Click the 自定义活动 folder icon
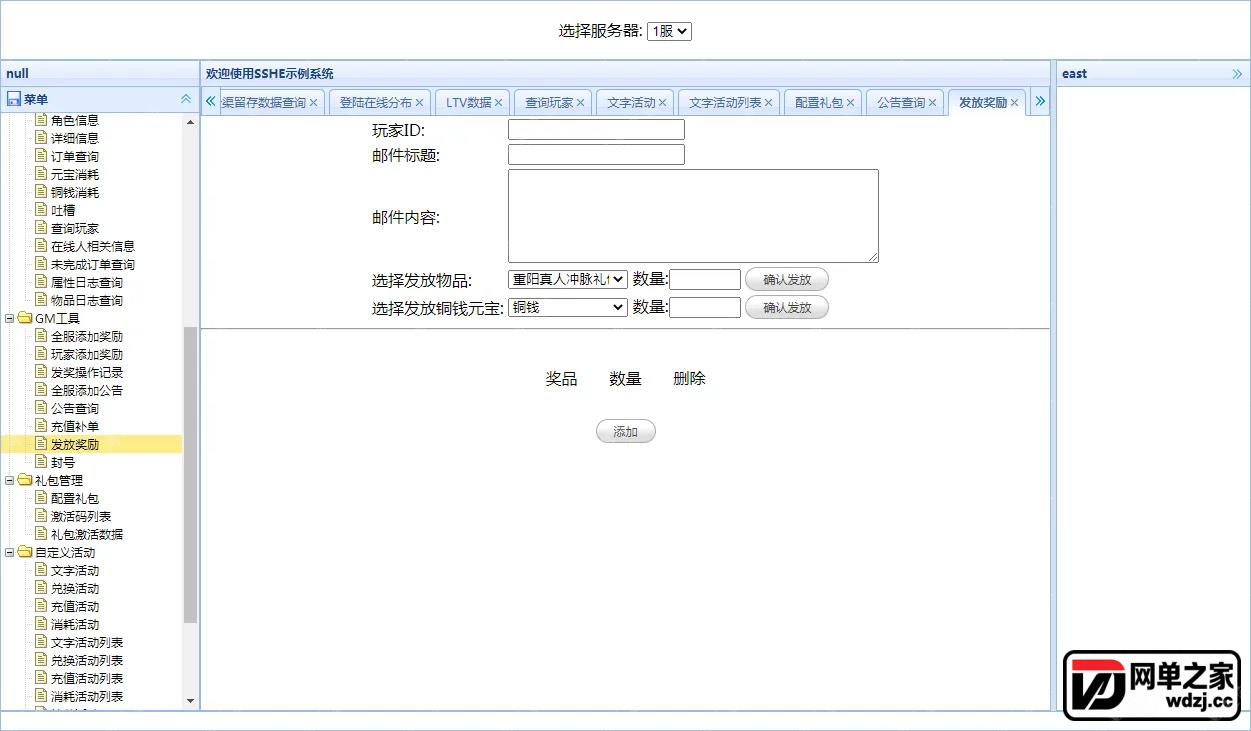Image resolution: width=1251 pixels, height=731 pixels. pos(25,552)
